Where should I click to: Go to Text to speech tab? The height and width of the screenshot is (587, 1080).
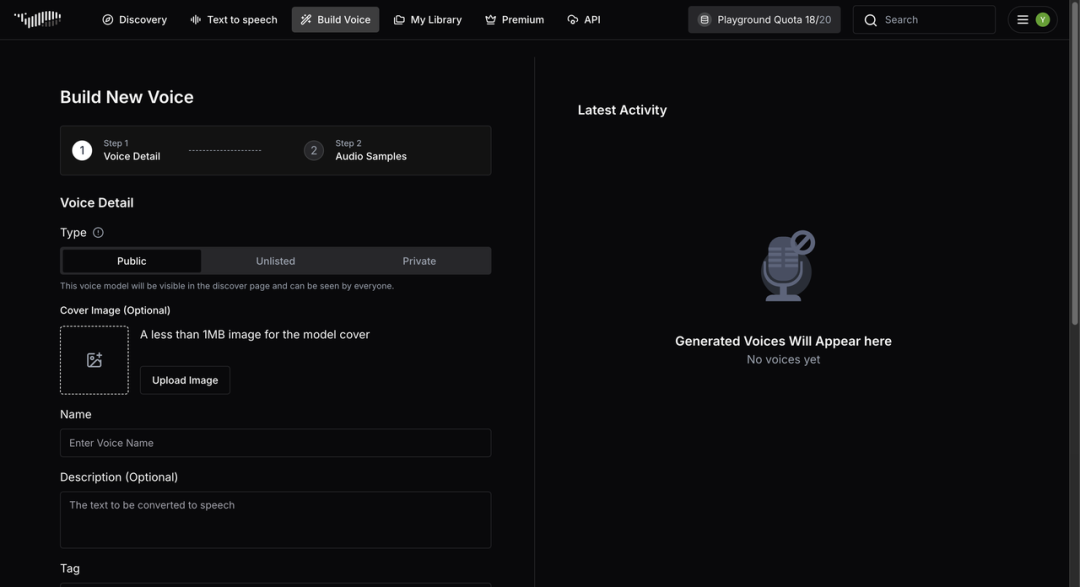click(x=233, y=20)
